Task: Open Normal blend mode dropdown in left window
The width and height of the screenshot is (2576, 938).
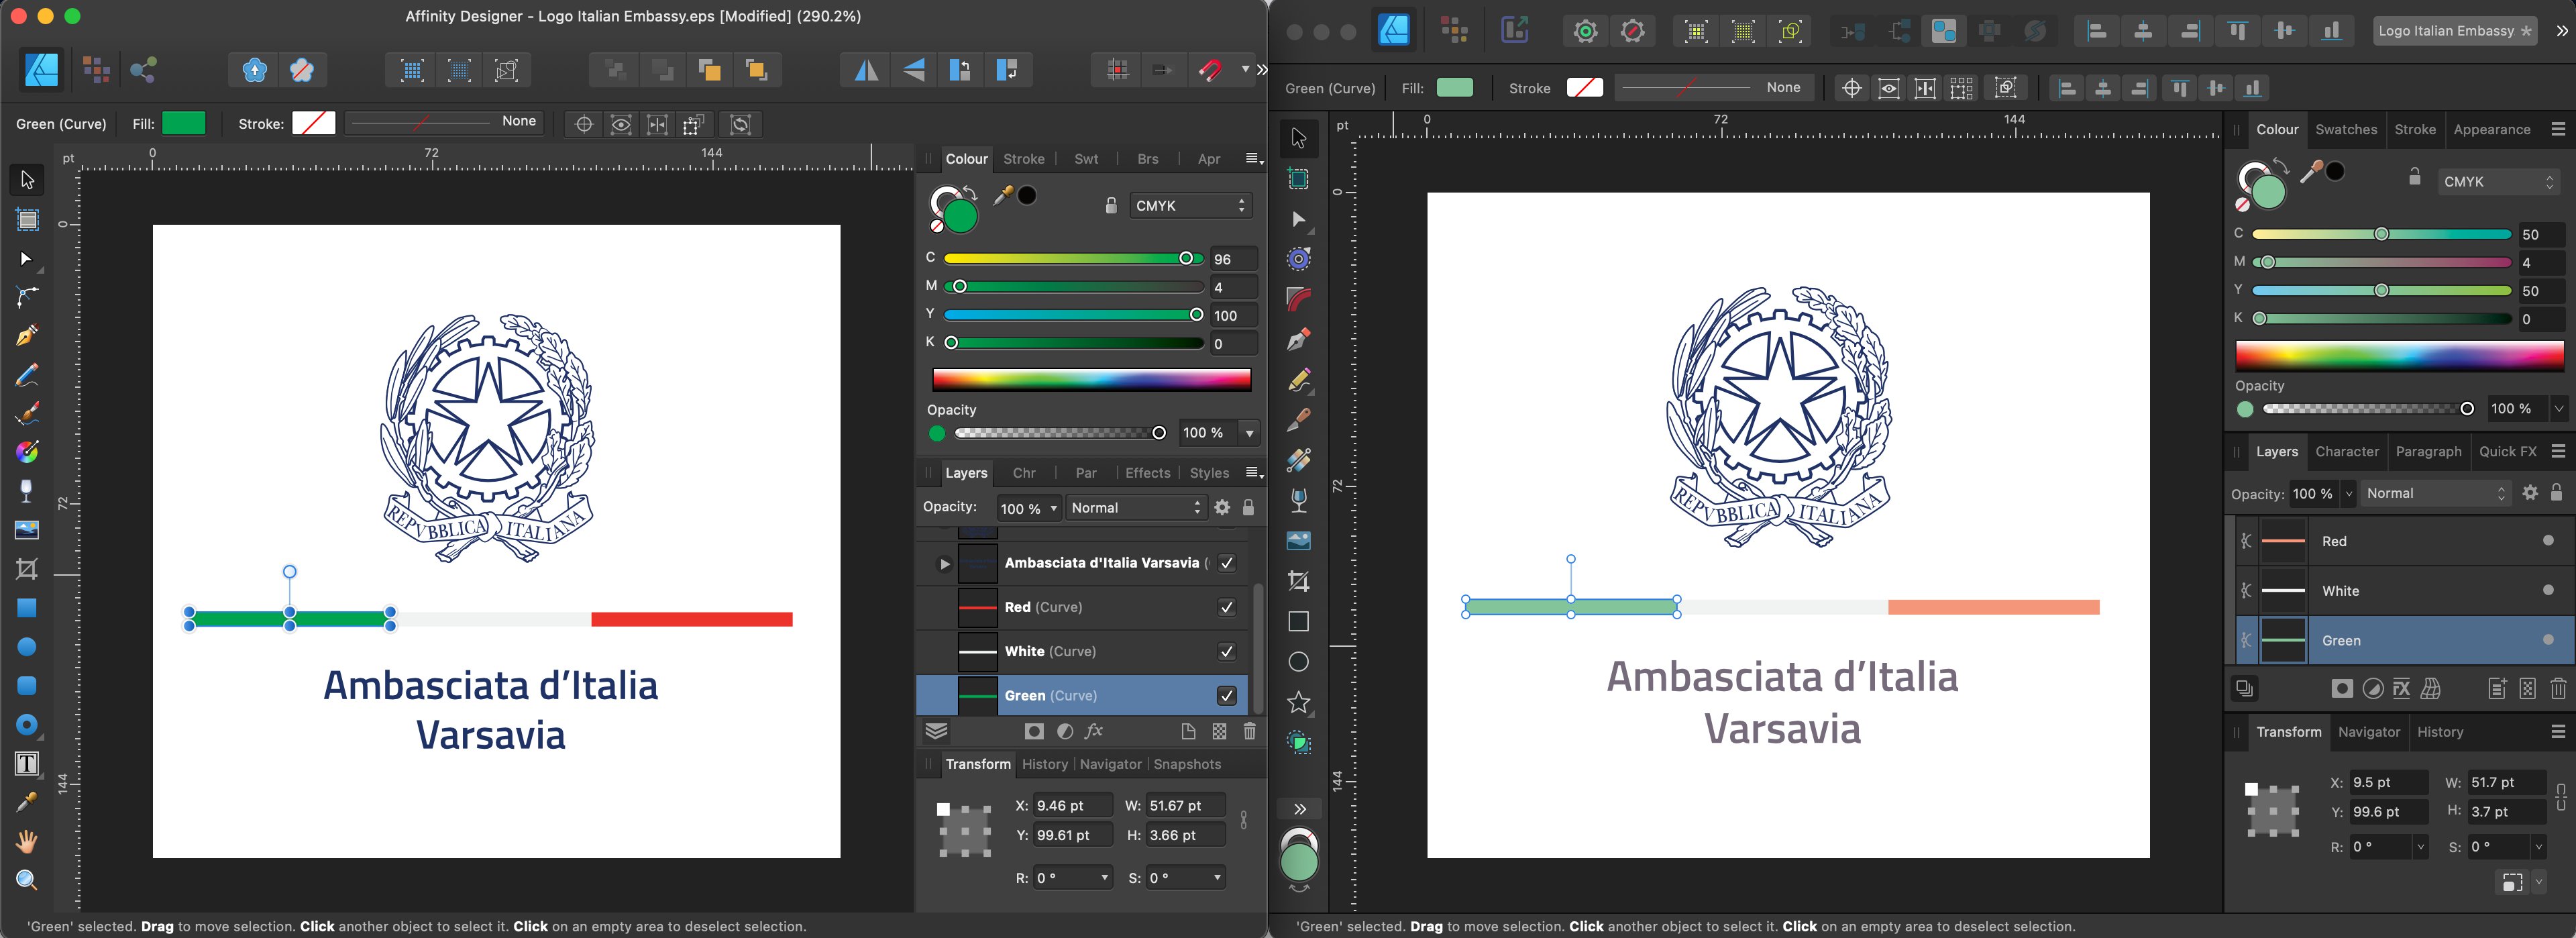Action: tap(1136, 508)
